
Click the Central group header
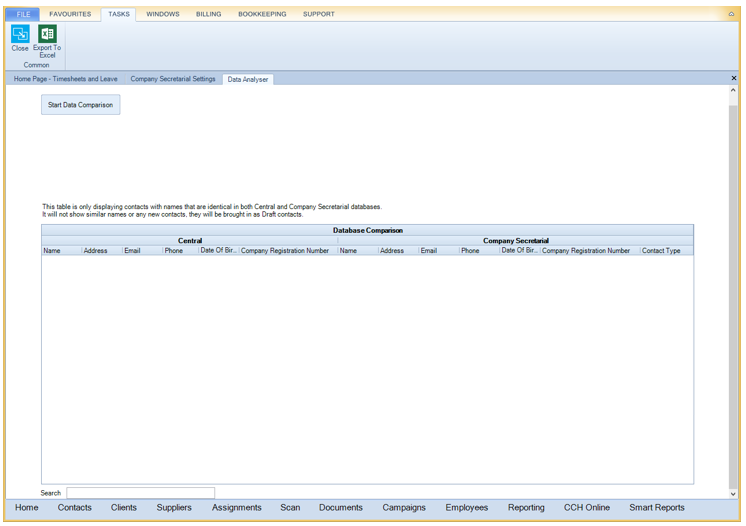[190, 241]
